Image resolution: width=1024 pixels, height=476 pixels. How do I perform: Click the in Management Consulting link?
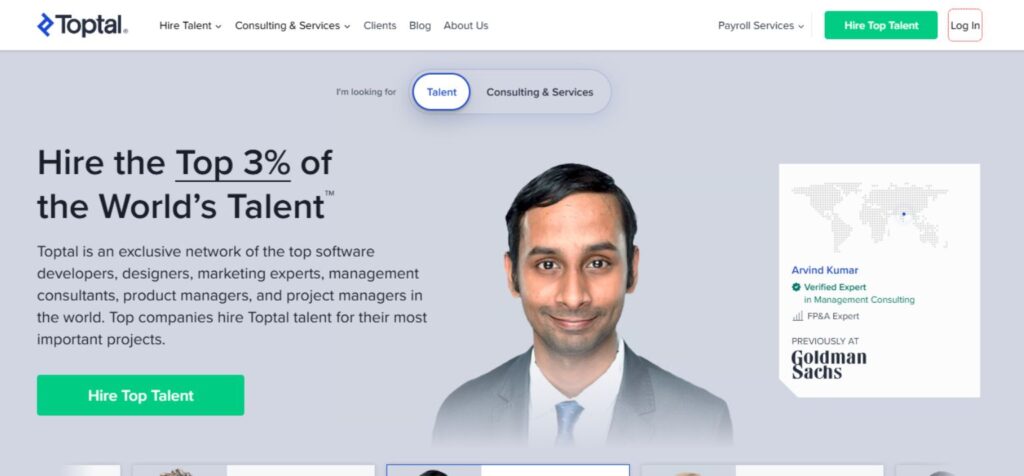tap(859, 300)
